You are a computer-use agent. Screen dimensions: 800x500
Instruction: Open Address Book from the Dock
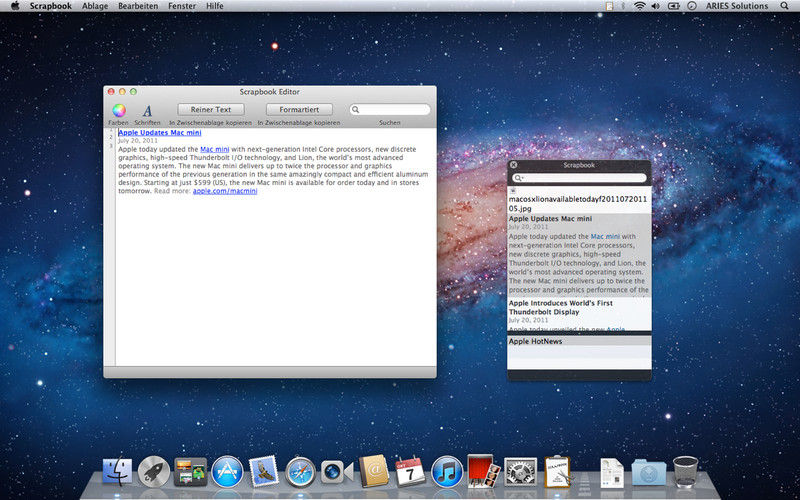click(374, 470)
